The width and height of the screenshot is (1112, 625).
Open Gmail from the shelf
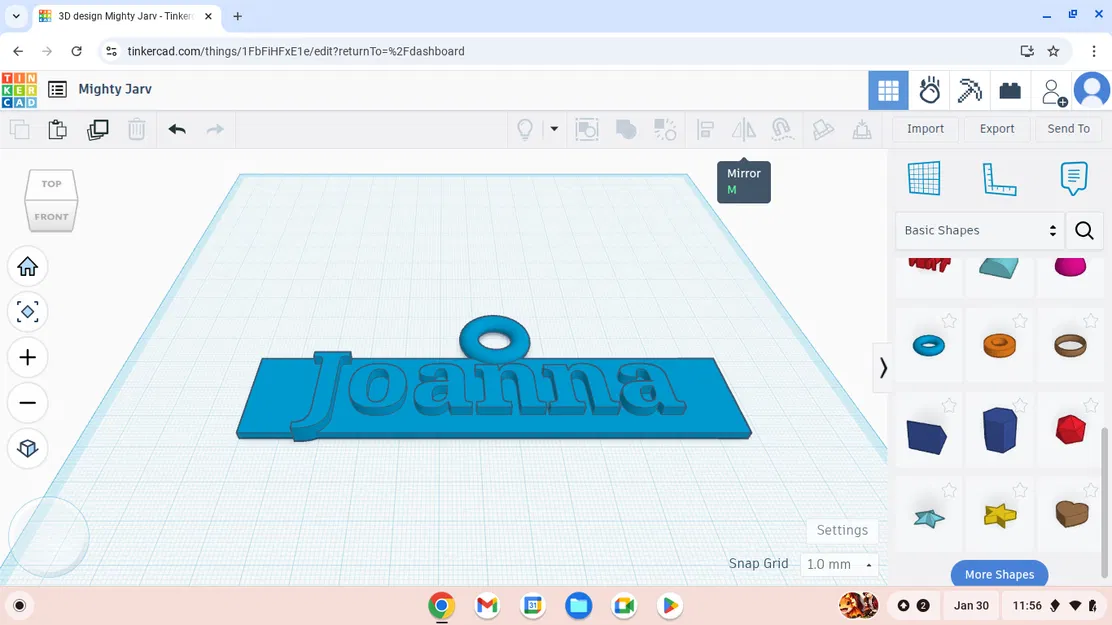coord(487,605)
